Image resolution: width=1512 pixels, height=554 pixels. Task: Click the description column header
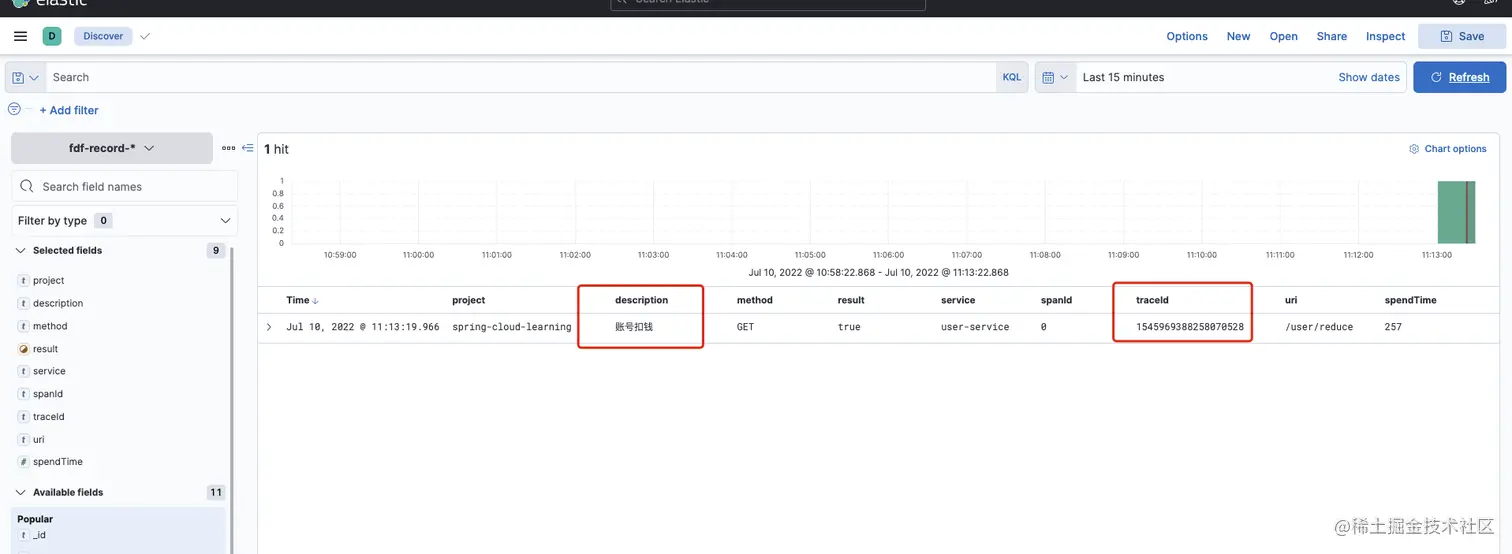pos(641,300)
